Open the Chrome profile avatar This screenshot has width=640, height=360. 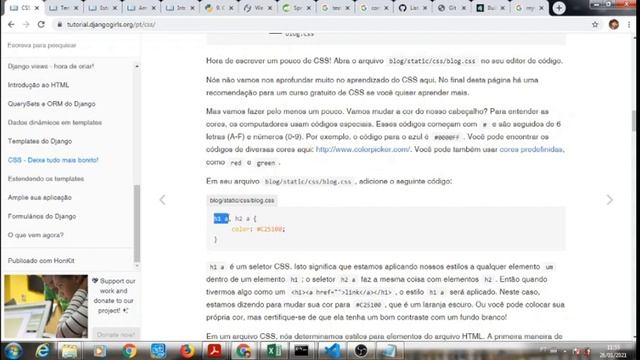(x=613, y=24)
